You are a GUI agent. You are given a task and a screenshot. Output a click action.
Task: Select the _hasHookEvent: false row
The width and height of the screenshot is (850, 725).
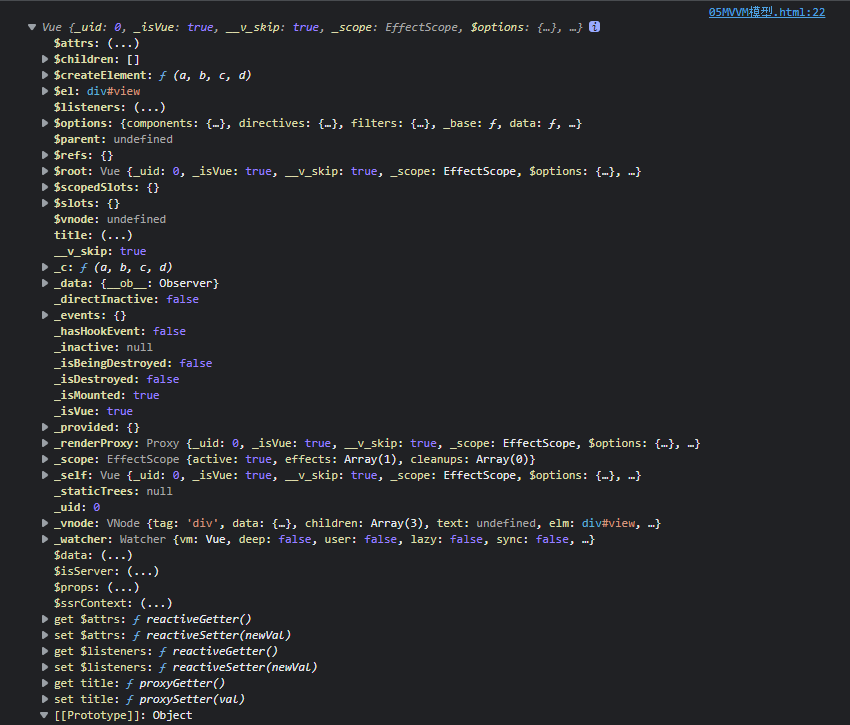(x=120, y=331)
